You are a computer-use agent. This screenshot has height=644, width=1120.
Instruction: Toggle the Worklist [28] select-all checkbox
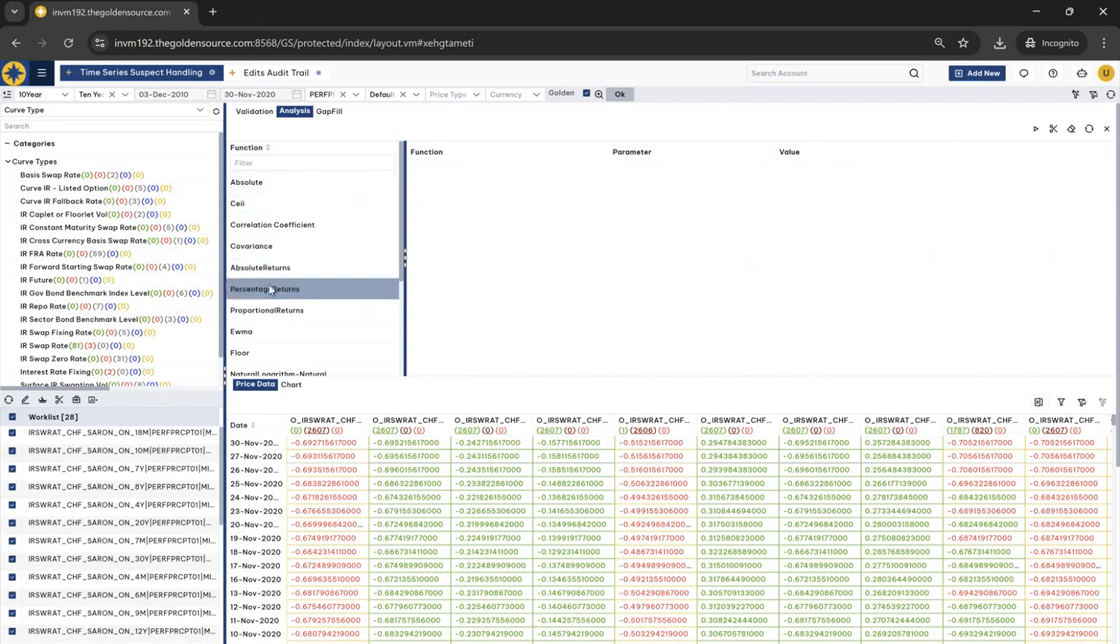pos(12,416)
